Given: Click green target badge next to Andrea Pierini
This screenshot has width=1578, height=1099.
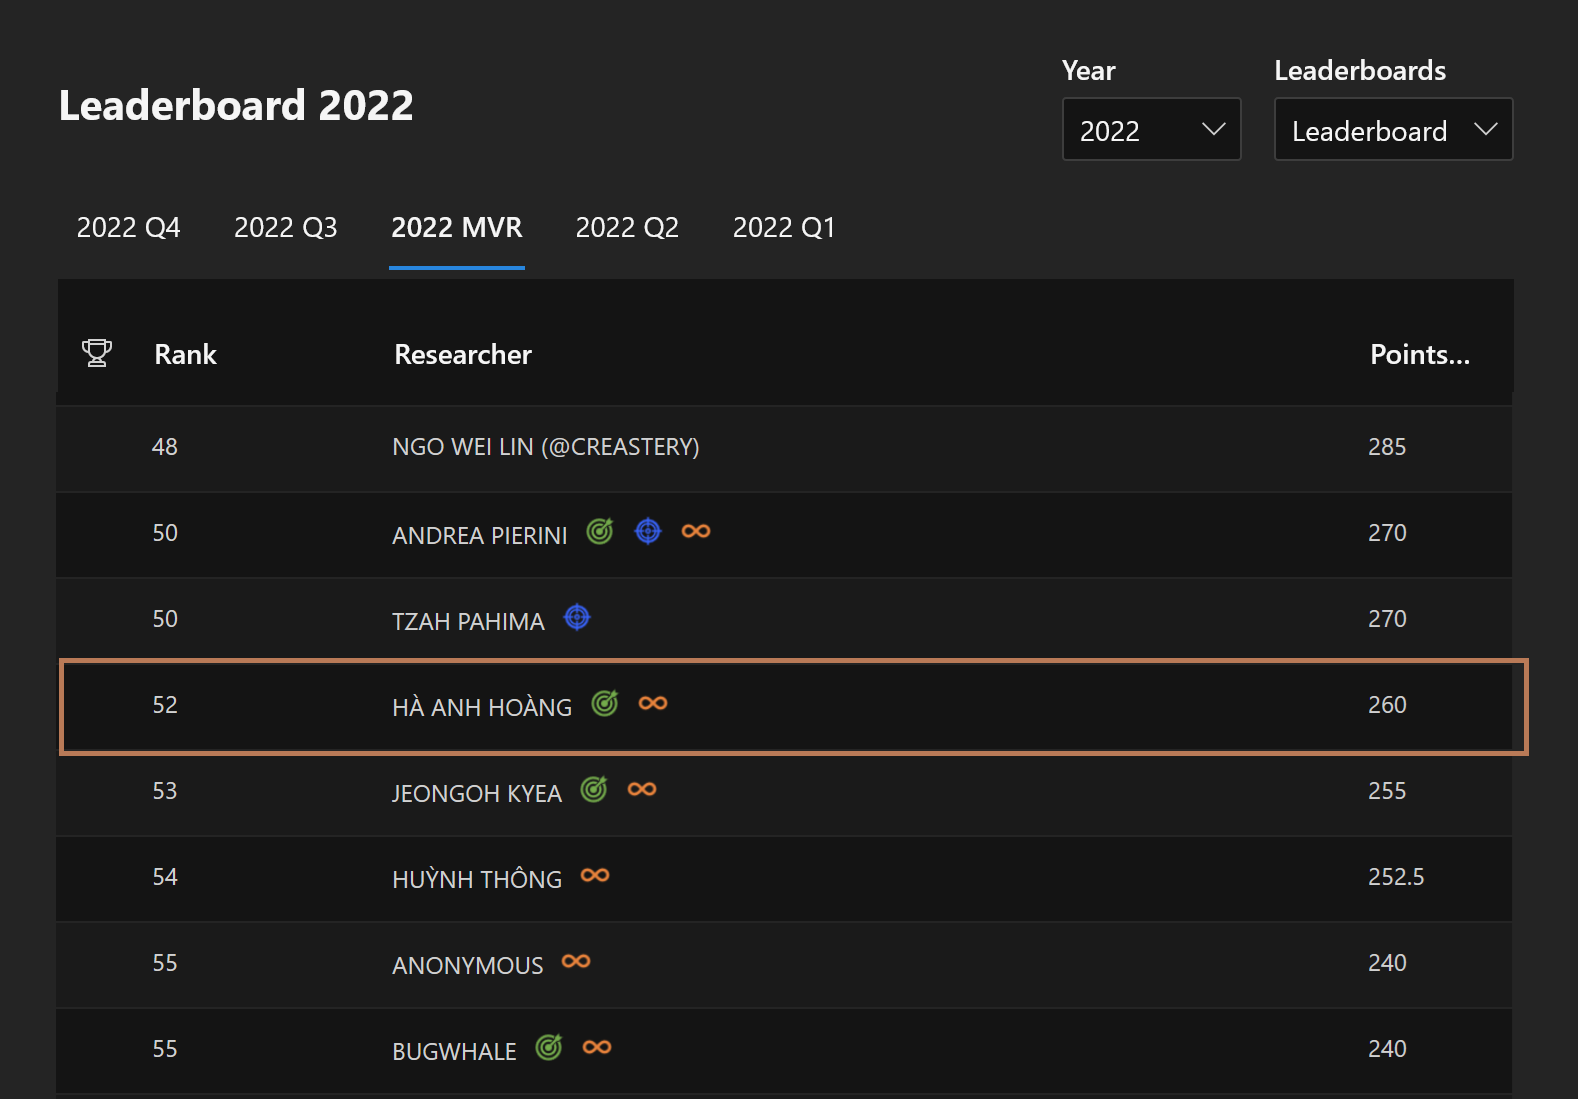Looking at the screenshot, I should click(x=600, y=531).
